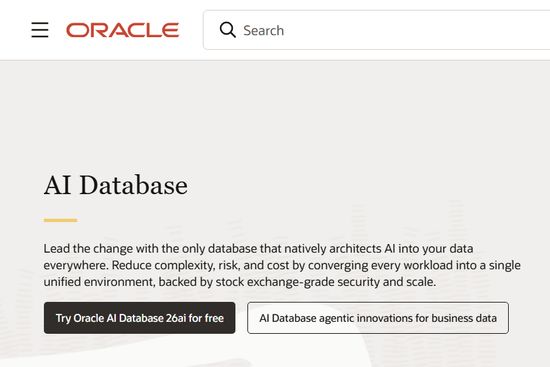550x367 pixels.
Task: Select the outlined 'agentic innovations' button
Action: 378,318
